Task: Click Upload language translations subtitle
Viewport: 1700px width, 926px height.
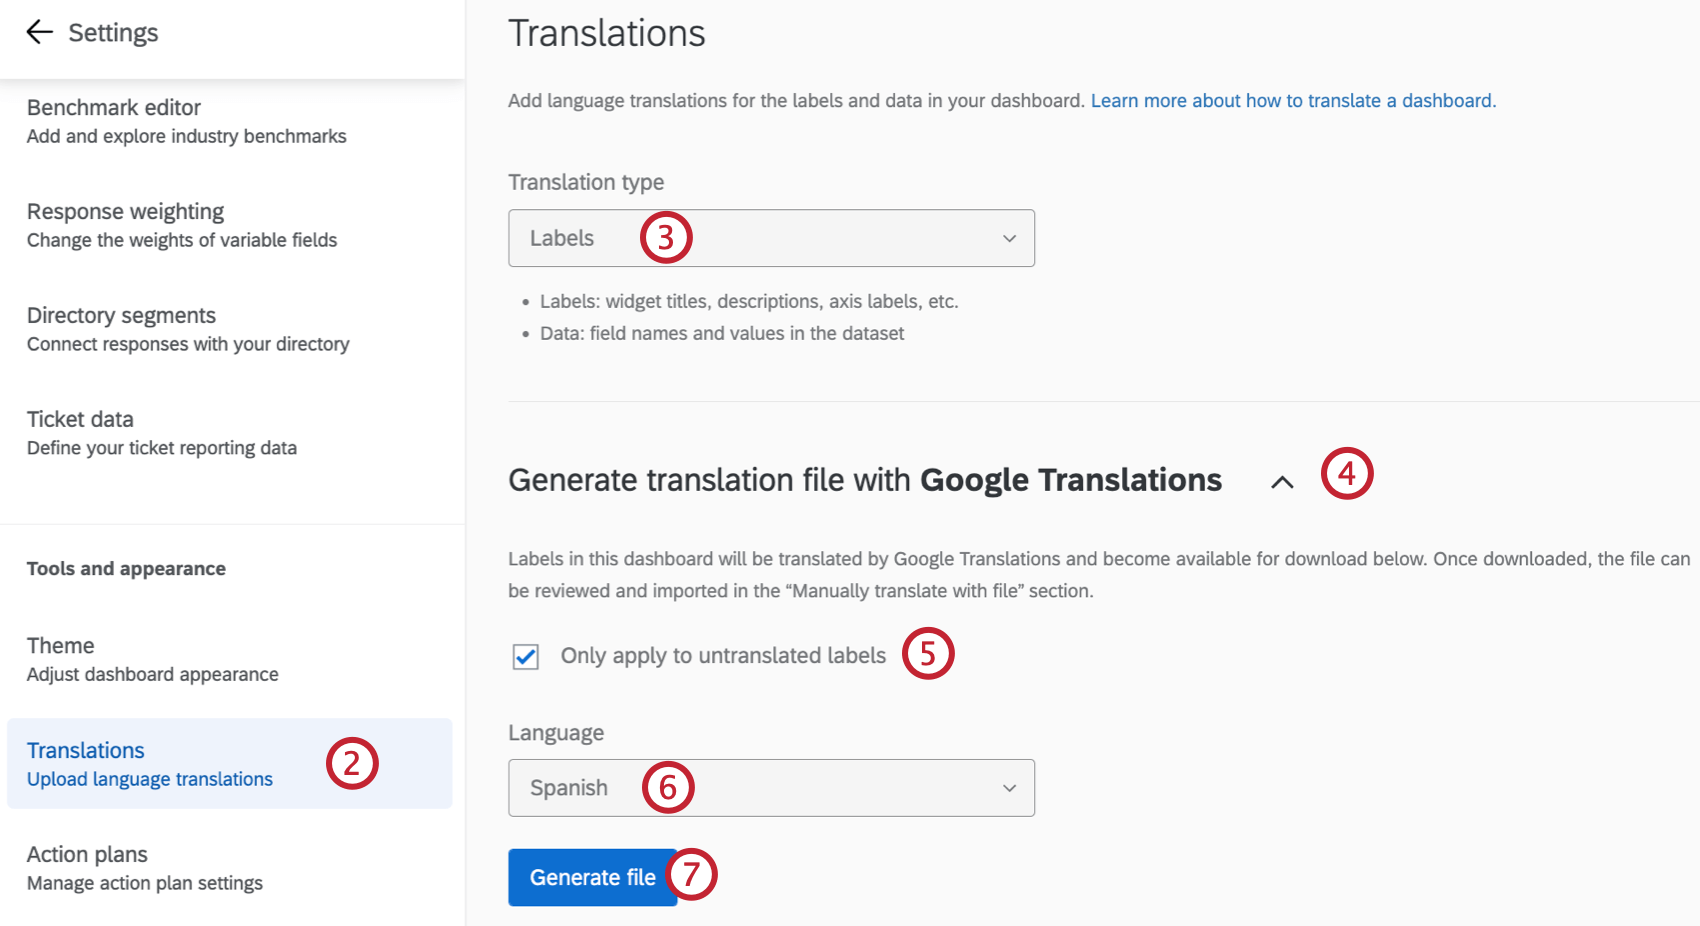Action: click(x=150, y=779)
